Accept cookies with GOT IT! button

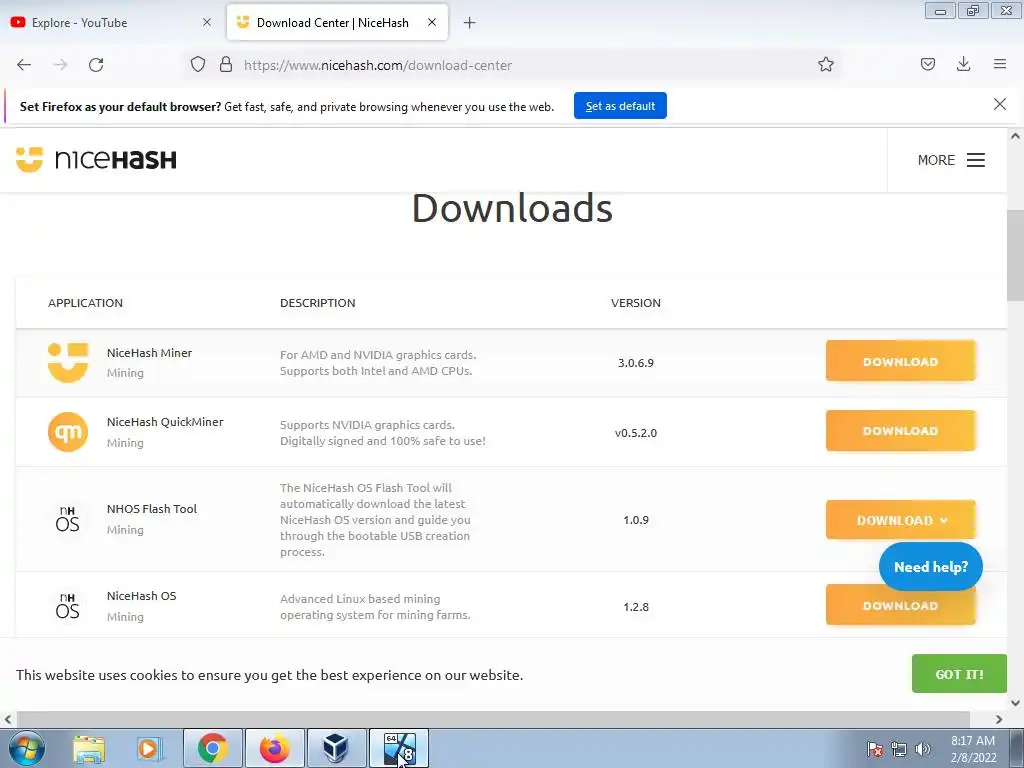pyautogui.click(x=959, y=674)
